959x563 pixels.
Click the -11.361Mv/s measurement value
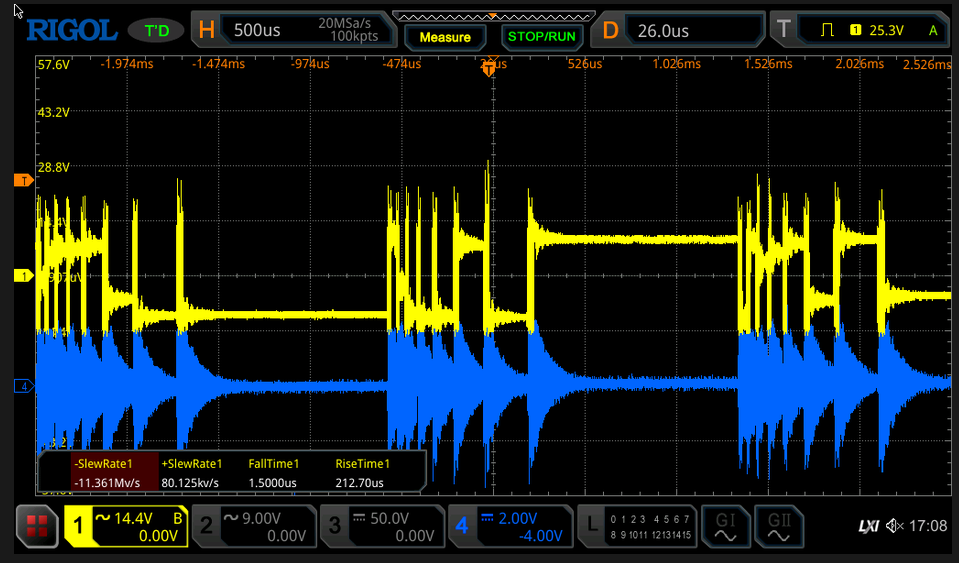coord(107,483)
